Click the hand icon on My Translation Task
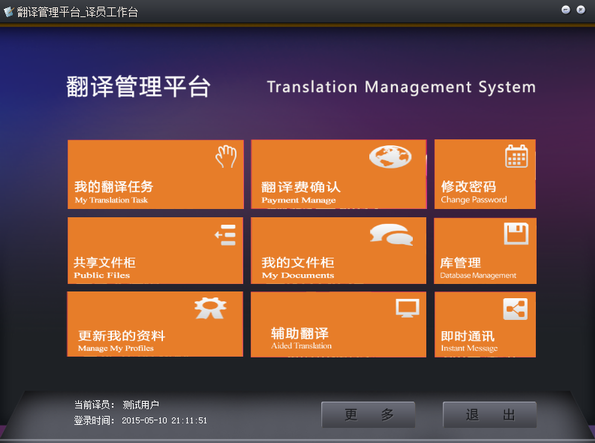This screenshot has height=443, width=595. 226,156
